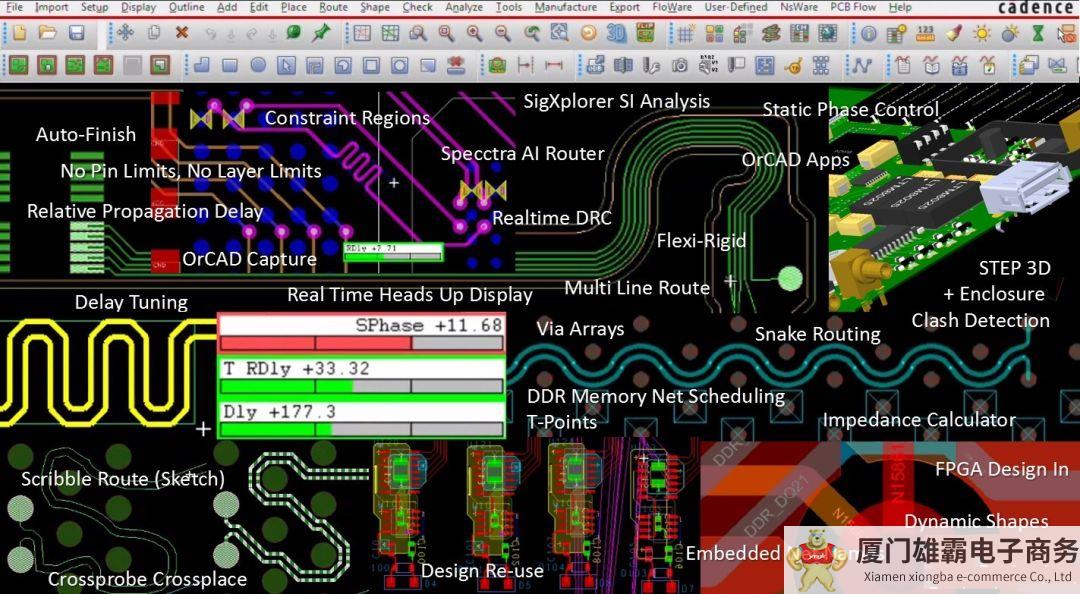Click the blue zigzag route icon
Image resolution: width=1080 pixels, height=594 pixels.
pos(862,65)
